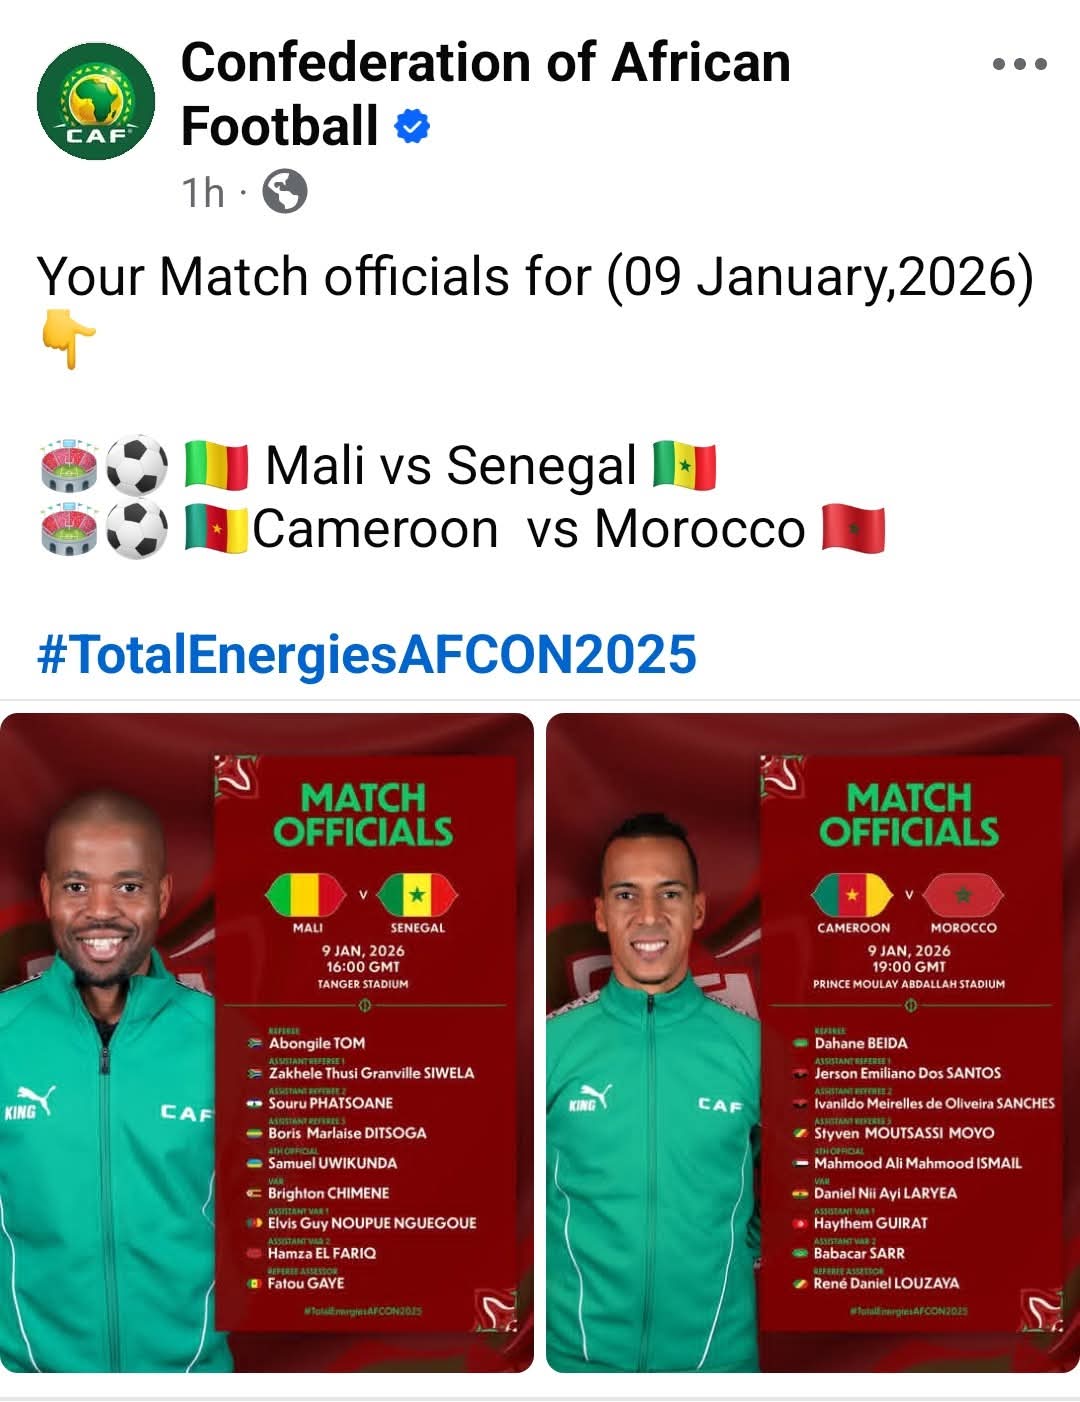Tap the stadium emoji beside Mali line
Screen dimensions: 1080x1402
[68, 467]
